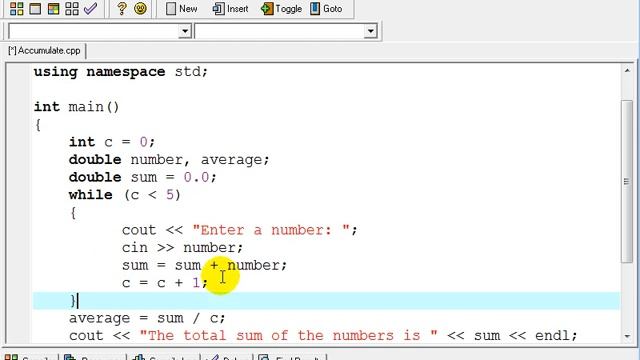Click the 'double number, average;' line
The width and height of the screenshot is (640, 360).
point(169,160)
